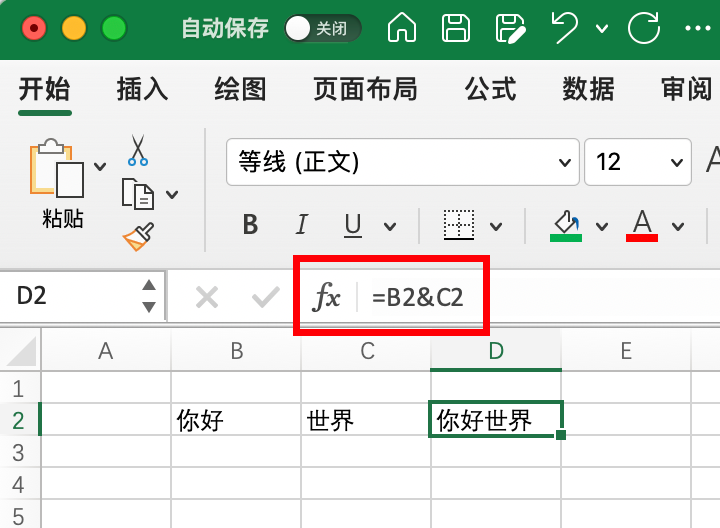Click the Cut scissors icon
The width and height of the screenshot is (720, 528).
pyautogui.click(x=137, y=150)
